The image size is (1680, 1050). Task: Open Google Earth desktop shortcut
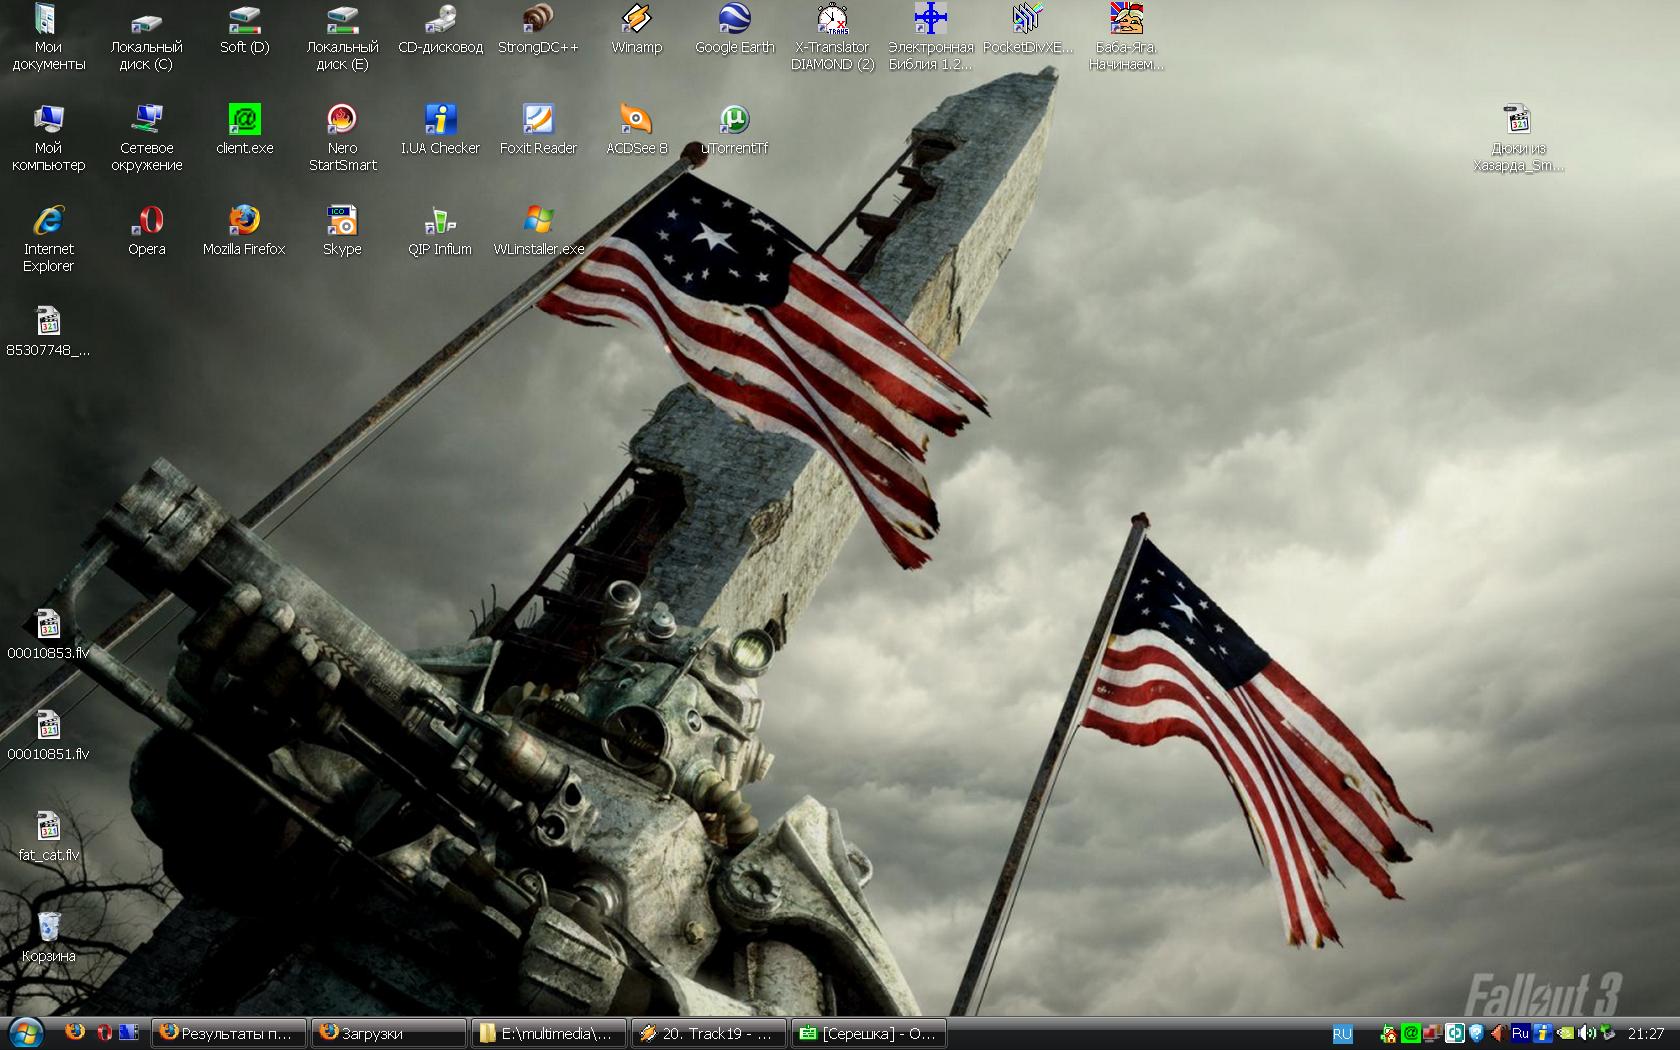[x=734, y=20]
